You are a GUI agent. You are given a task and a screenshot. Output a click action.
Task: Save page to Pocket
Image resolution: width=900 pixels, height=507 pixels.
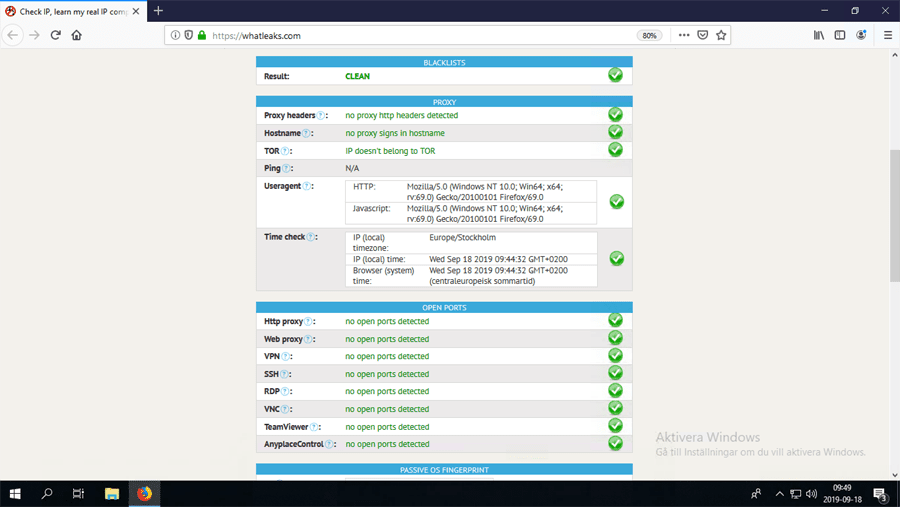click(x=703, y=35)
